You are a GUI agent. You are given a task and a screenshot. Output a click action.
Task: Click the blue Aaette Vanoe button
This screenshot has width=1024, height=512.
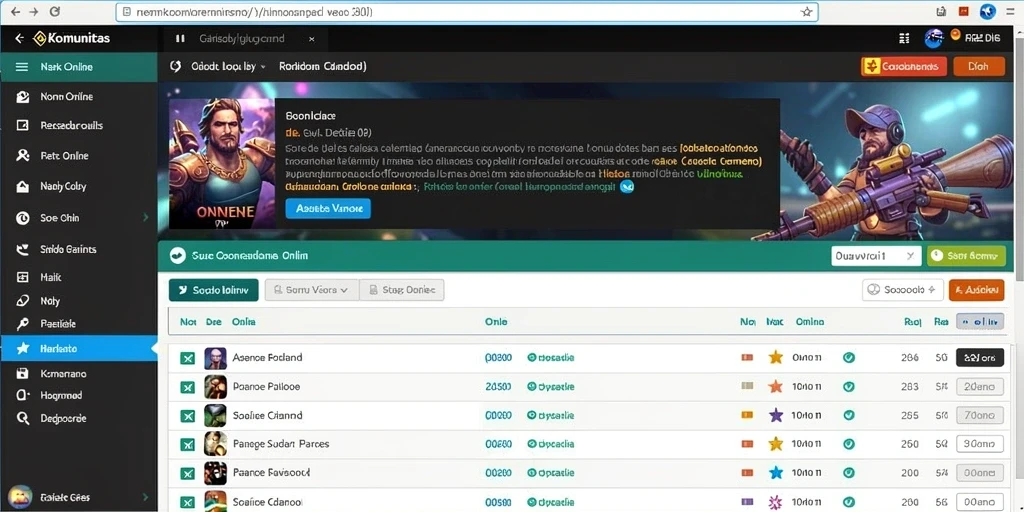[x=328, y=208]
